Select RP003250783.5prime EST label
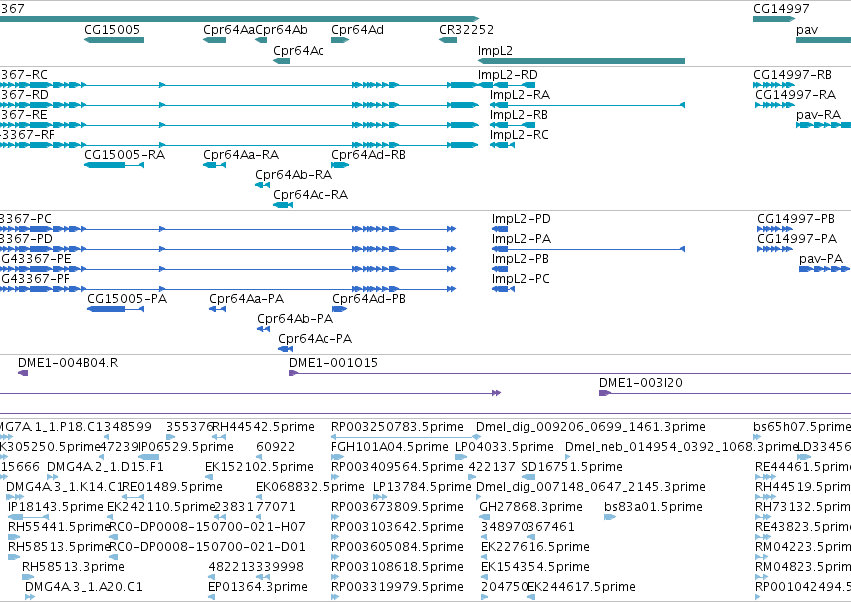Image resolution: width=851 pixels, height=602 pixels. tap(397, 427)
